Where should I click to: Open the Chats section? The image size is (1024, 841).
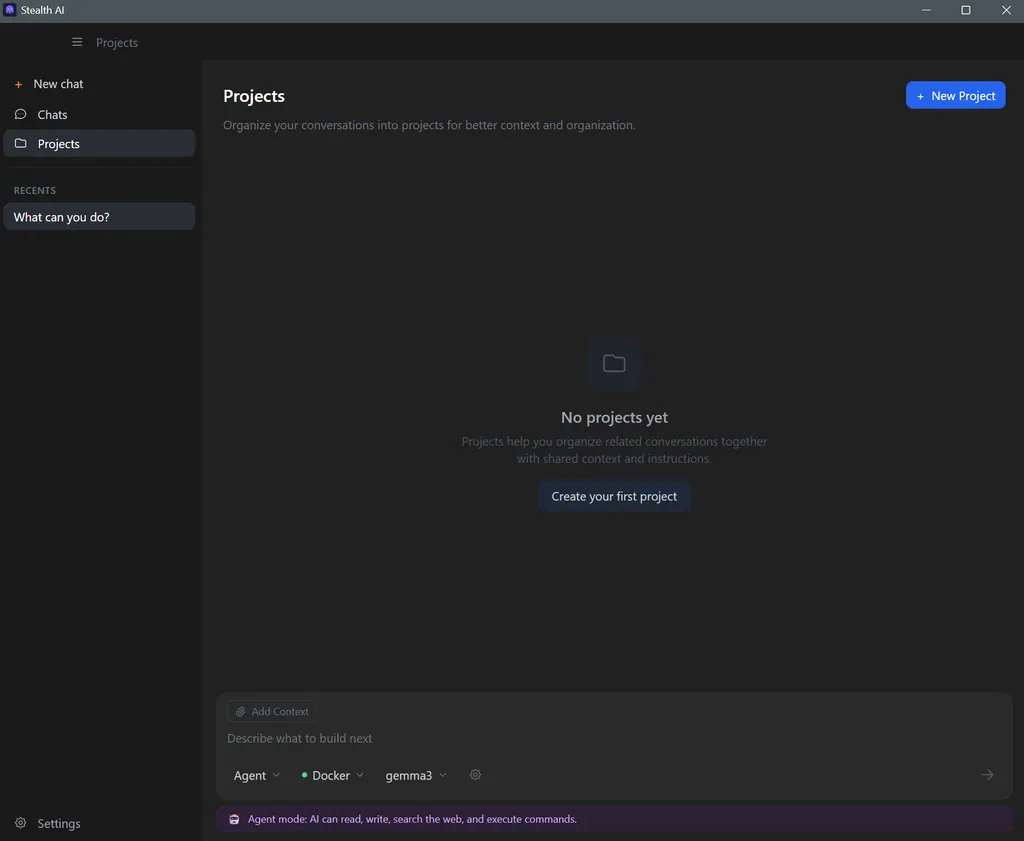(99, 114)
